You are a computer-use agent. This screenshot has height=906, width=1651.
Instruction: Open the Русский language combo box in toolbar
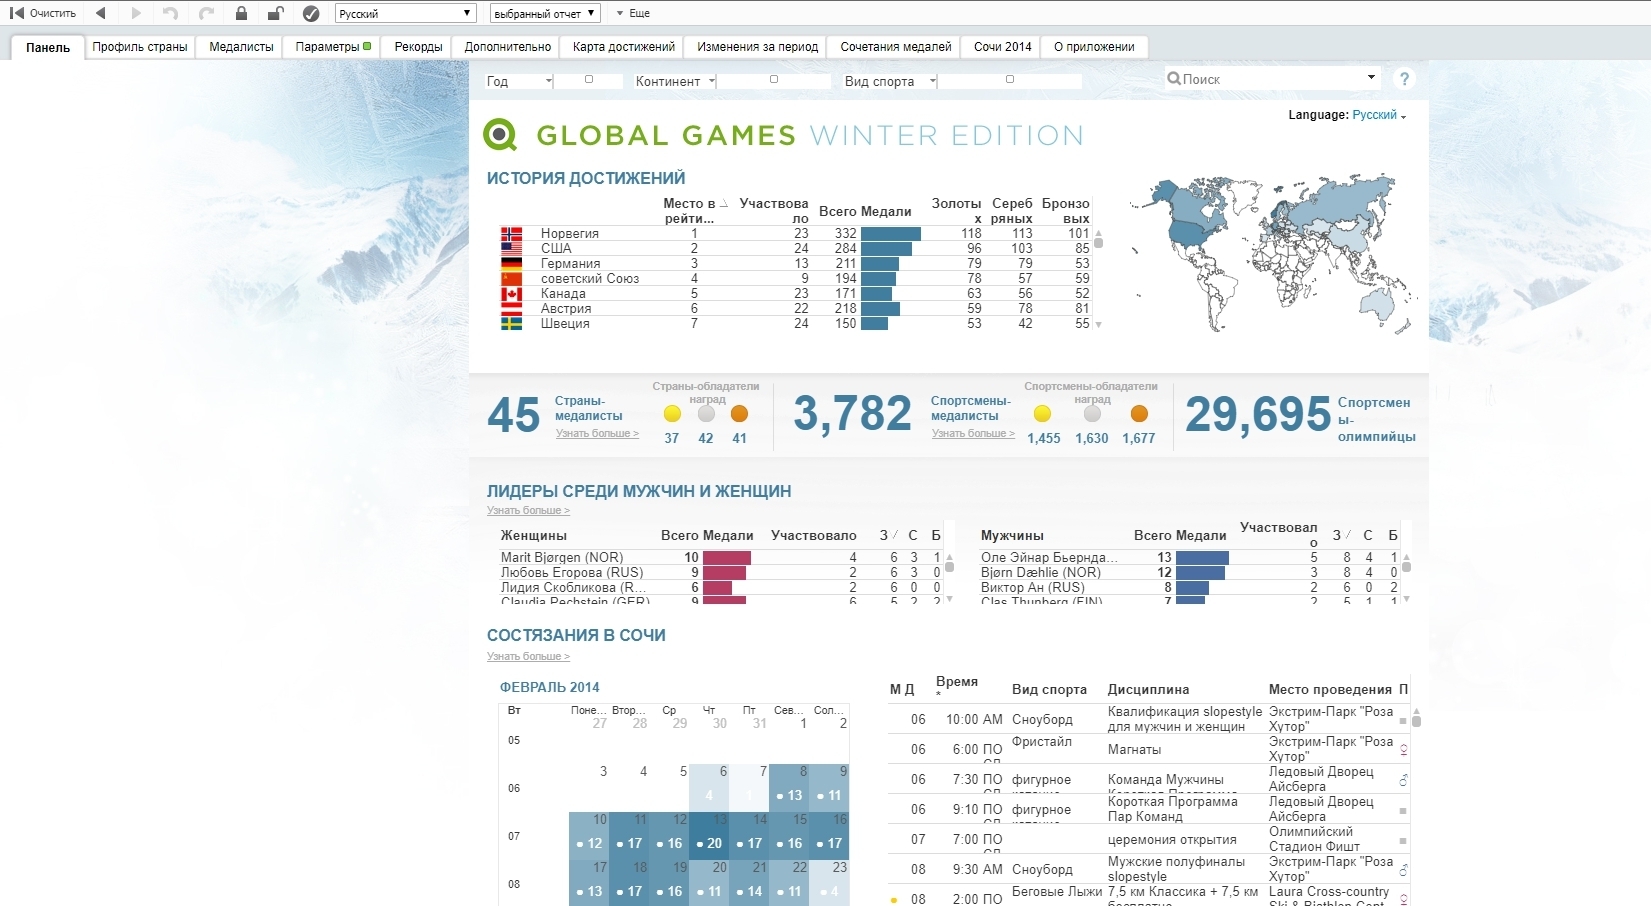(x=405, y=13)
